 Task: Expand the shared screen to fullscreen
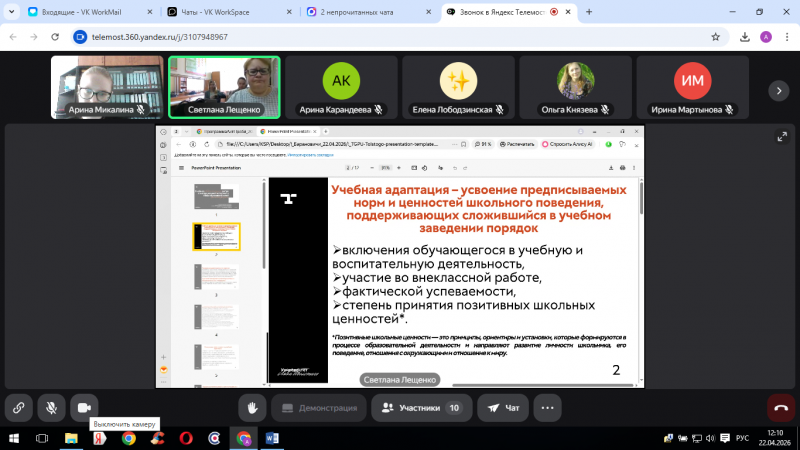781,137
